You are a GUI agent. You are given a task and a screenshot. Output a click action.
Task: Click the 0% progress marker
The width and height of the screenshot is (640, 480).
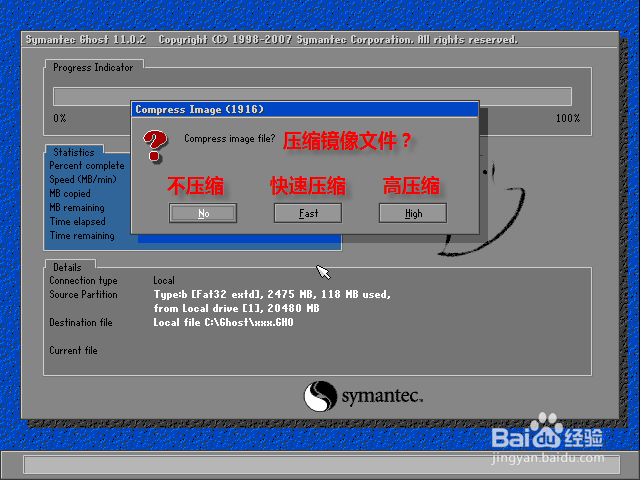(60, 118)
